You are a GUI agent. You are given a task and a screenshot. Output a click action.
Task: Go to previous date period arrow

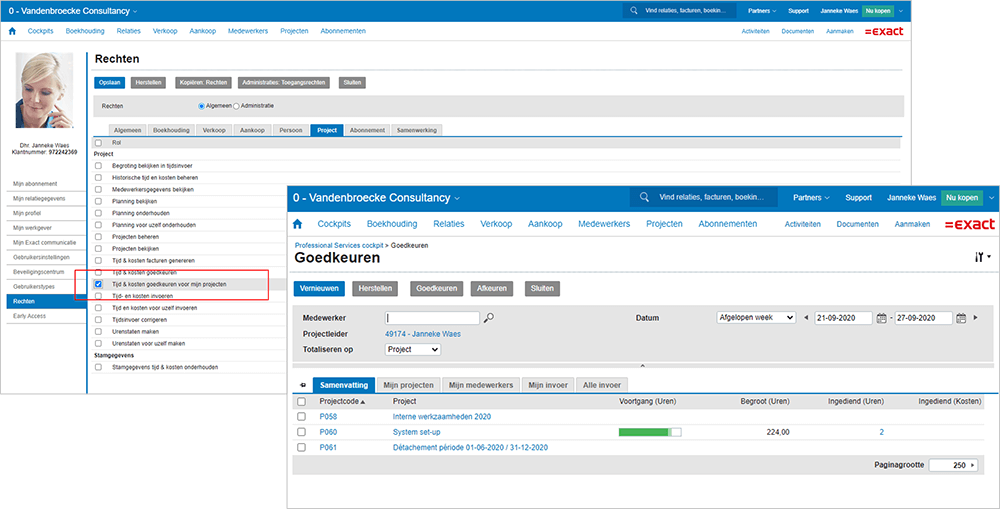(806, 318)
